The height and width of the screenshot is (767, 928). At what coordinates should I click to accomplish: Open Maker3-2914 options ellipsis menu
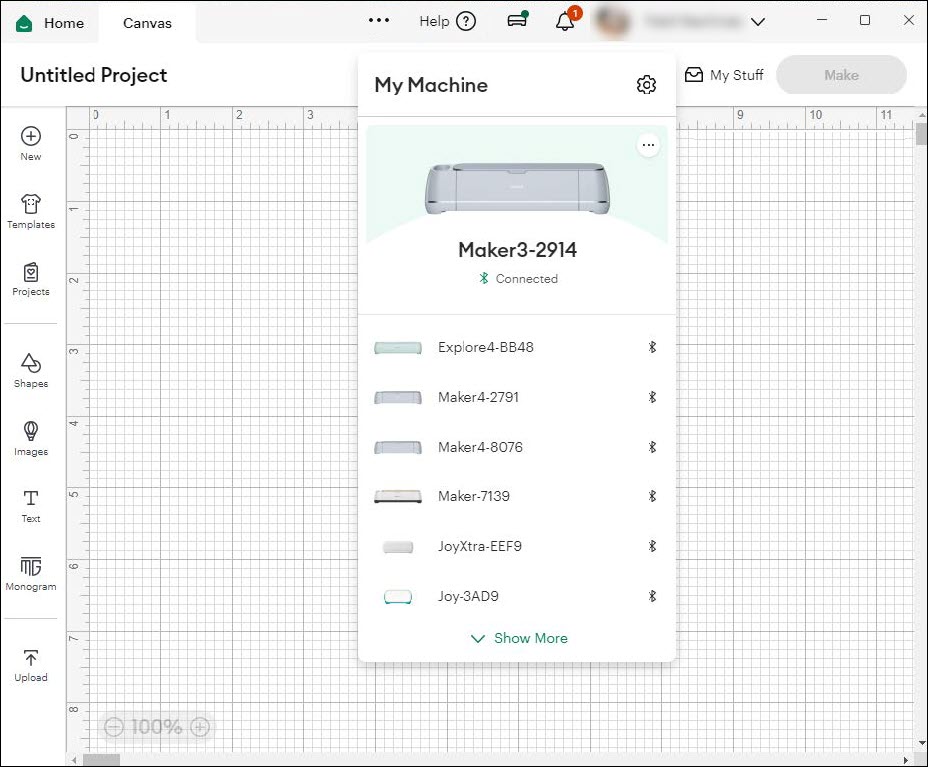click(649, 145)
